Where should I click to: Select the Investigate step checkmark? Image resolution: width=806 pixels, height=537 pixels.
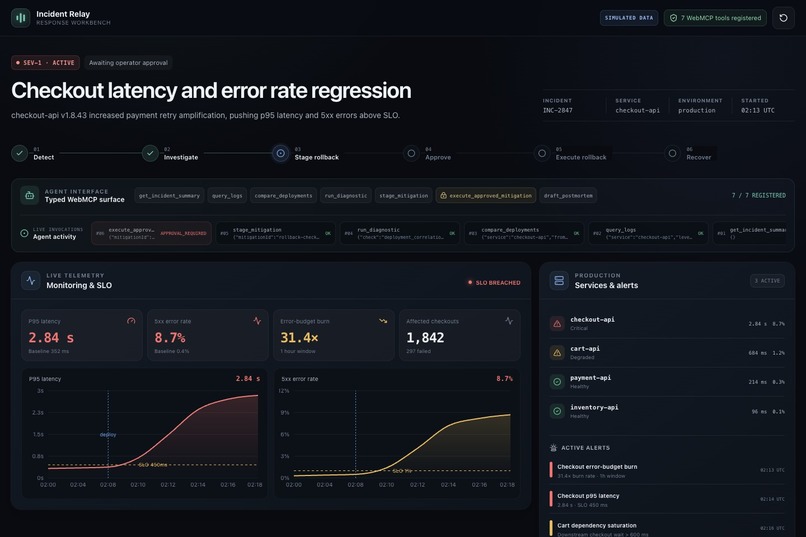pos(150,153)
